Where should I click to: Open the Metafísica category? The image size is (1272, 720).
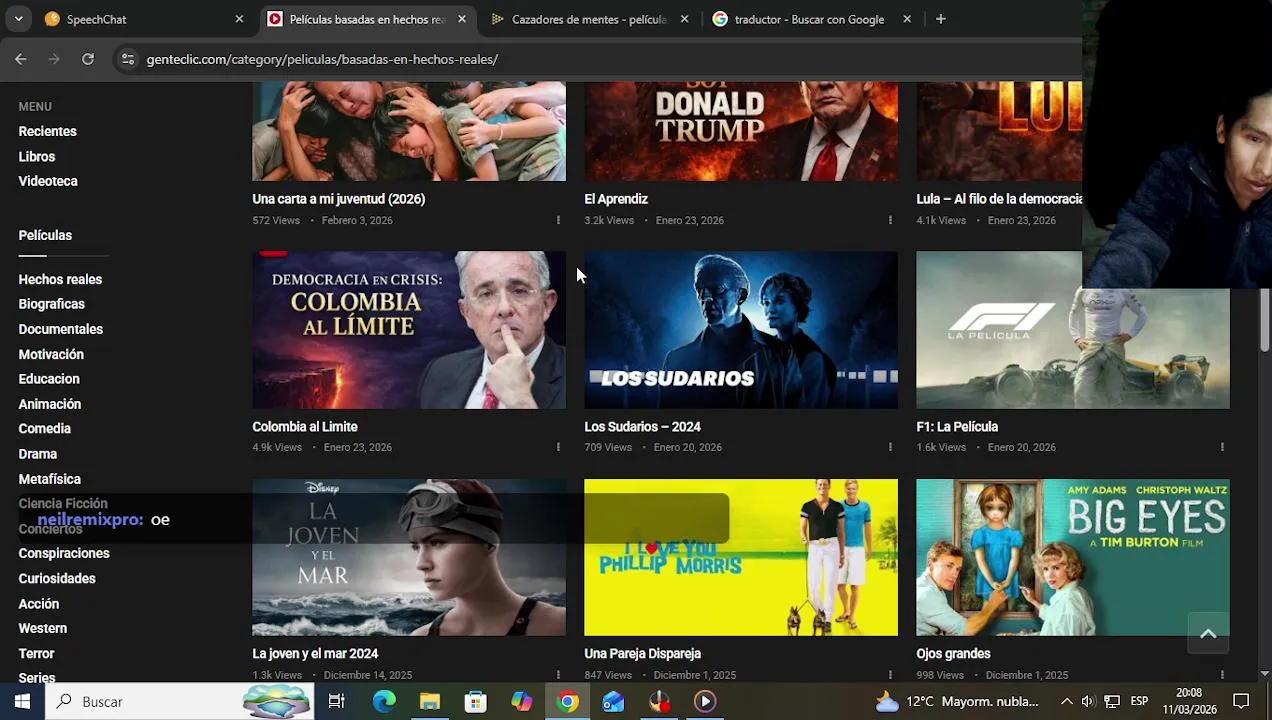pos(49,479)
